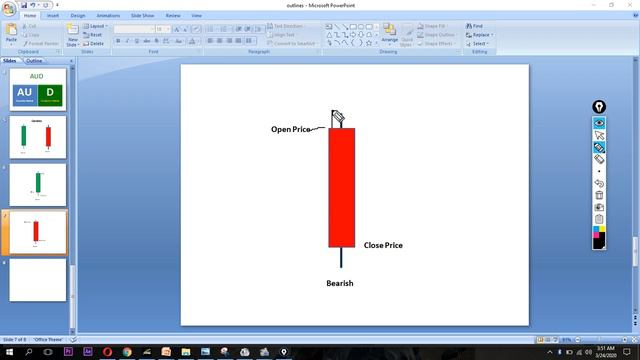
Task: Select the blank slide thumbnail
Action: 38,280
